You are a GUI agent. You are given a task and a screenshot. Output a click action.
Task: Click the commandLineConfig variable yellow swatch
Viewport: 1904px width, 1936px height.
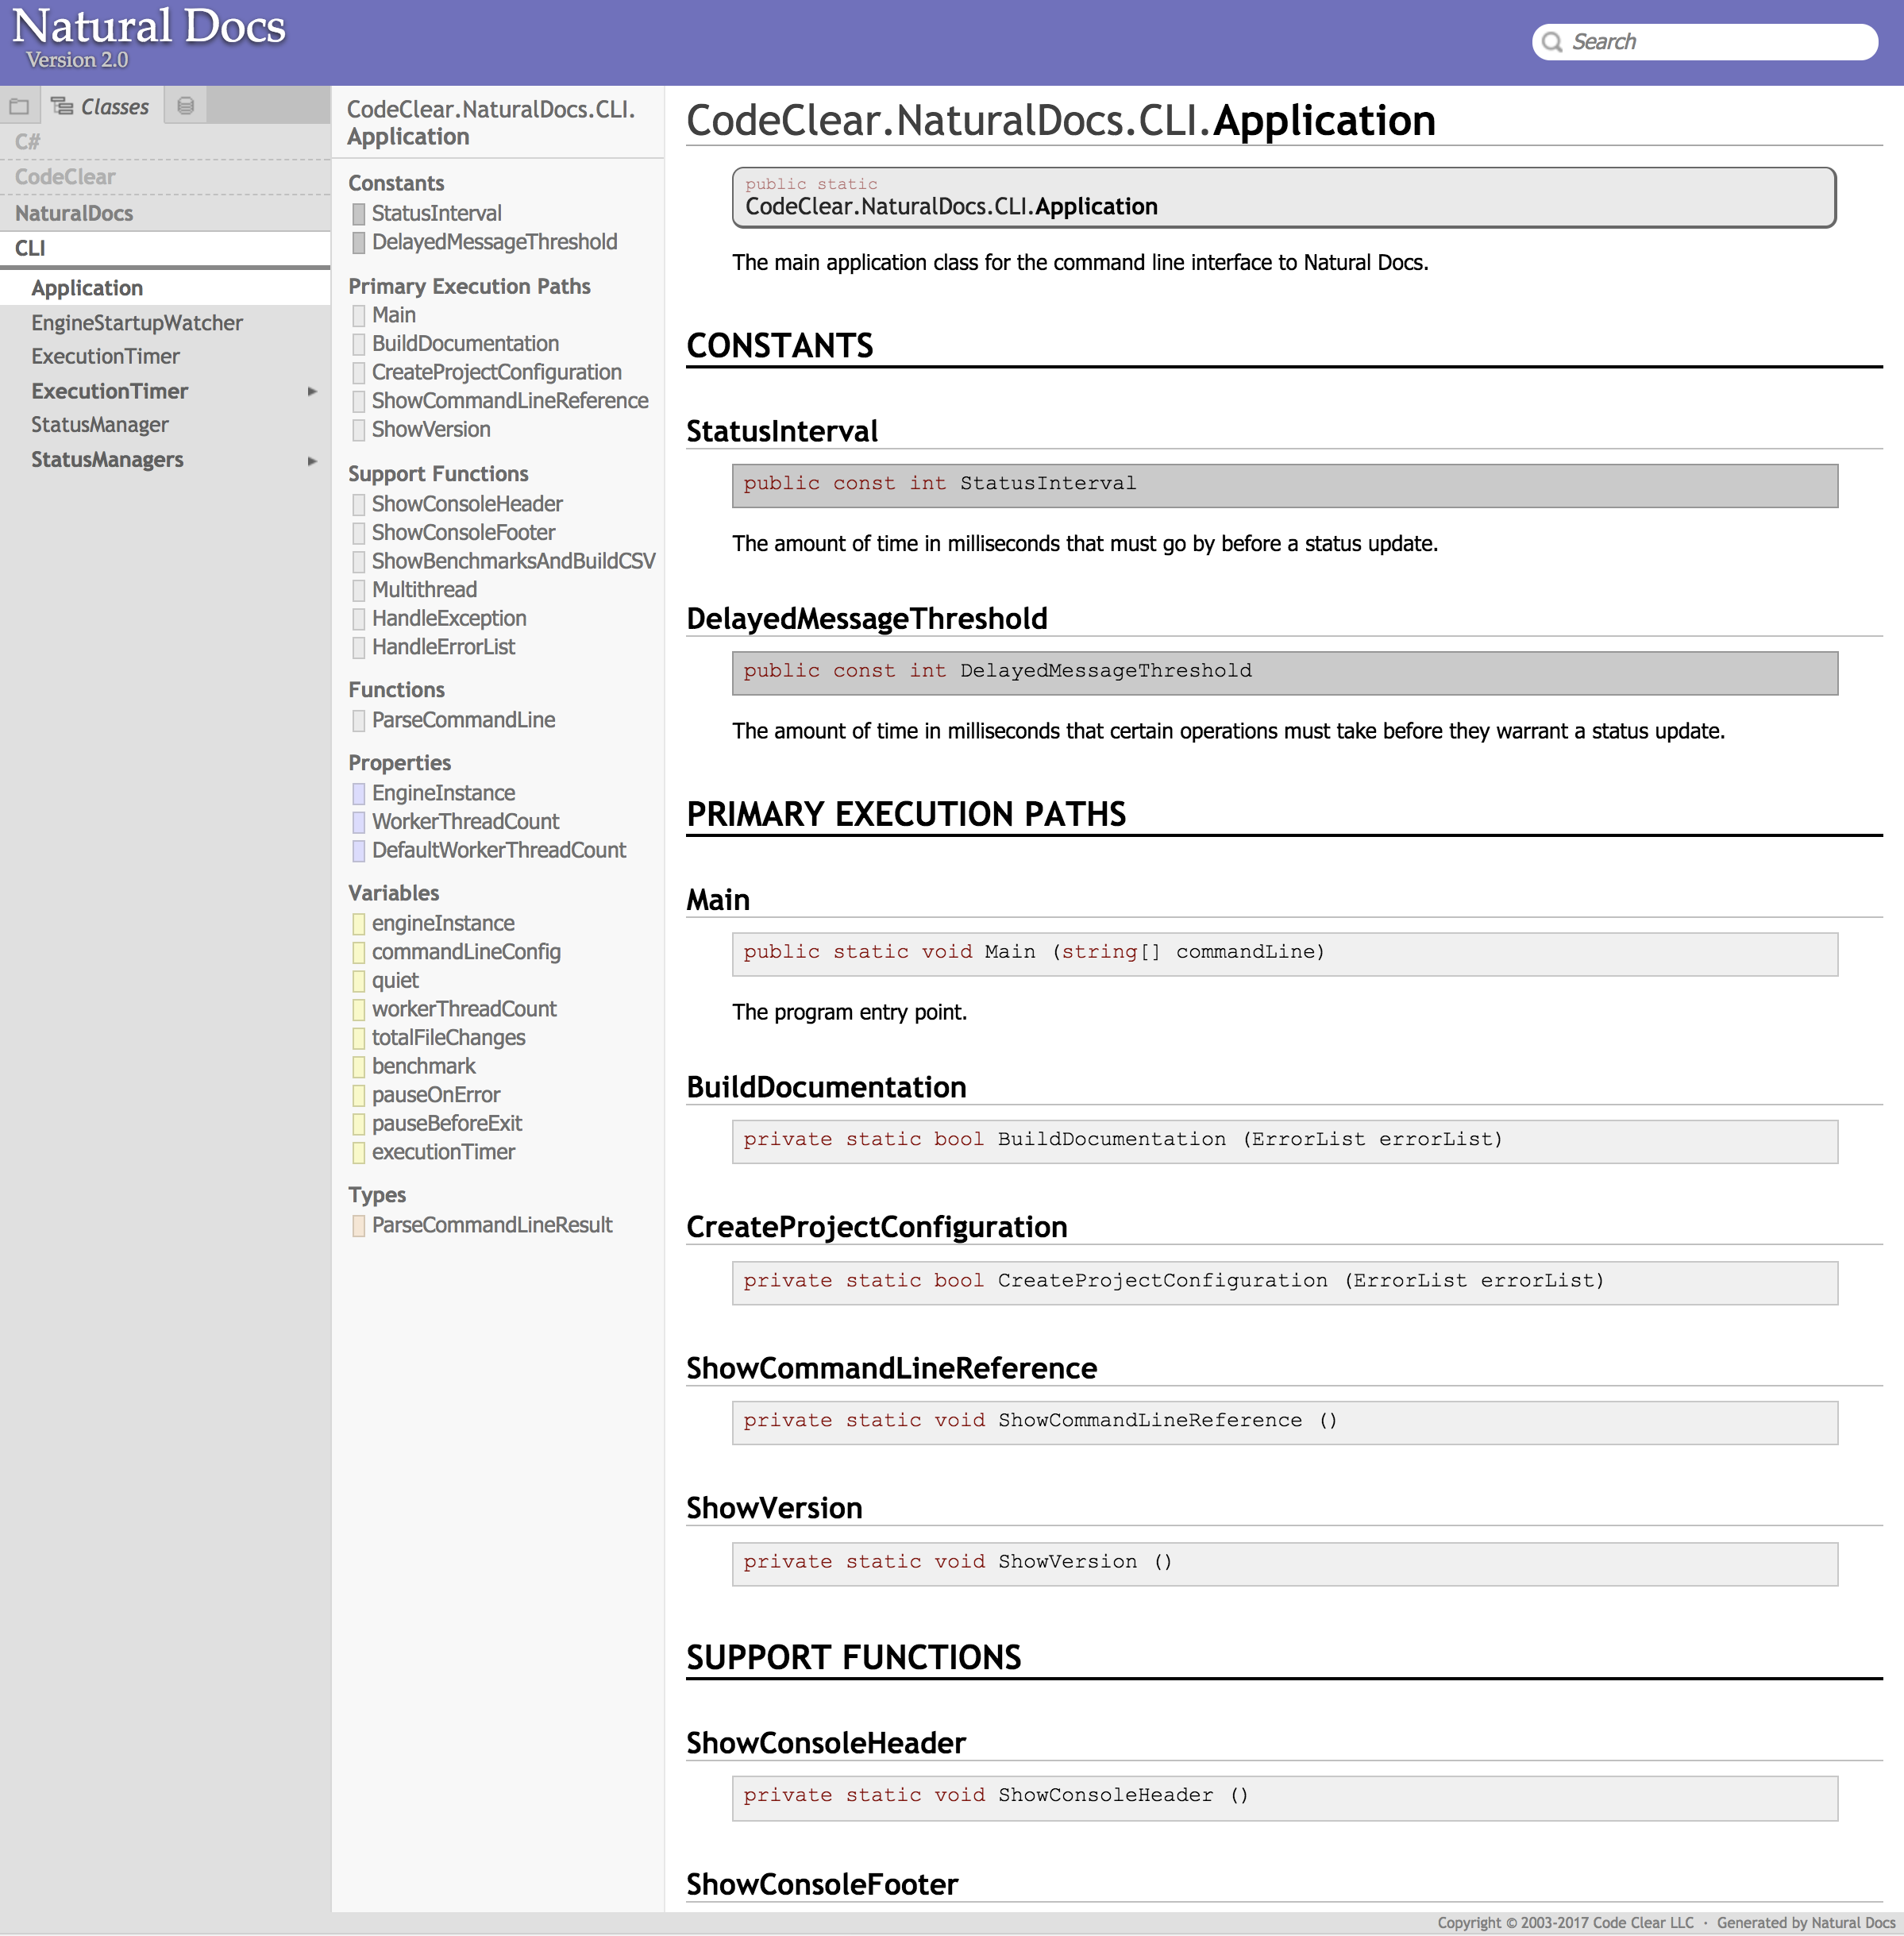(358, 953)
